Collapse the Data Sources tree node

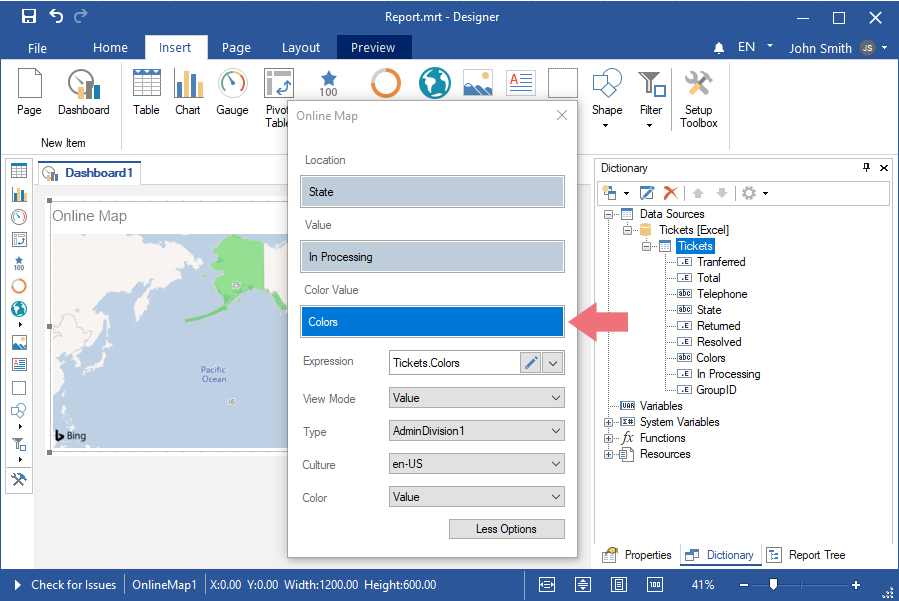tap(609, 214)
